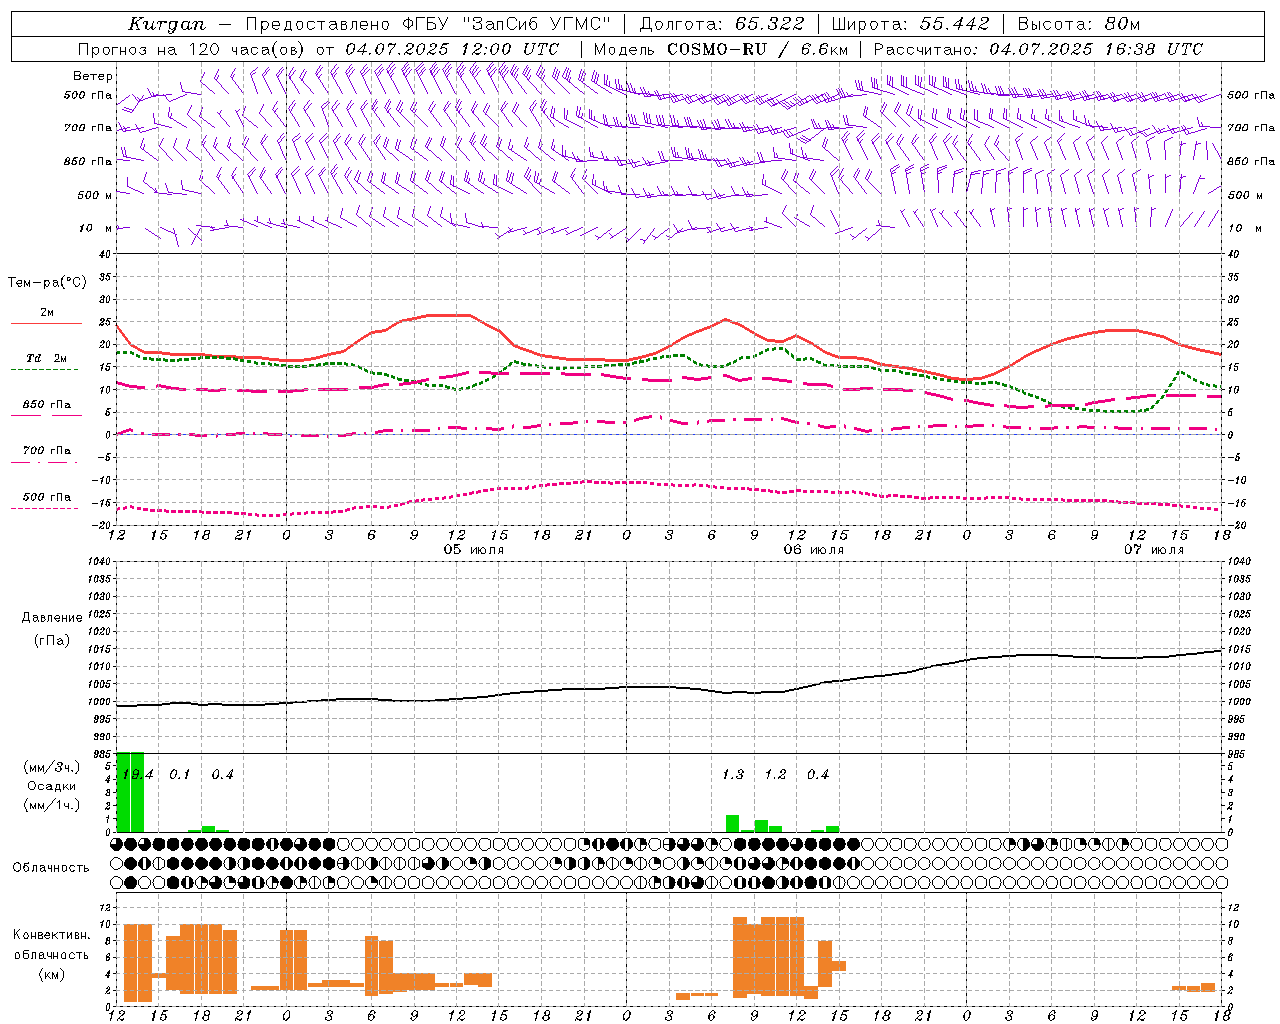Click the 19.4 precipitation value

[137, 774]
